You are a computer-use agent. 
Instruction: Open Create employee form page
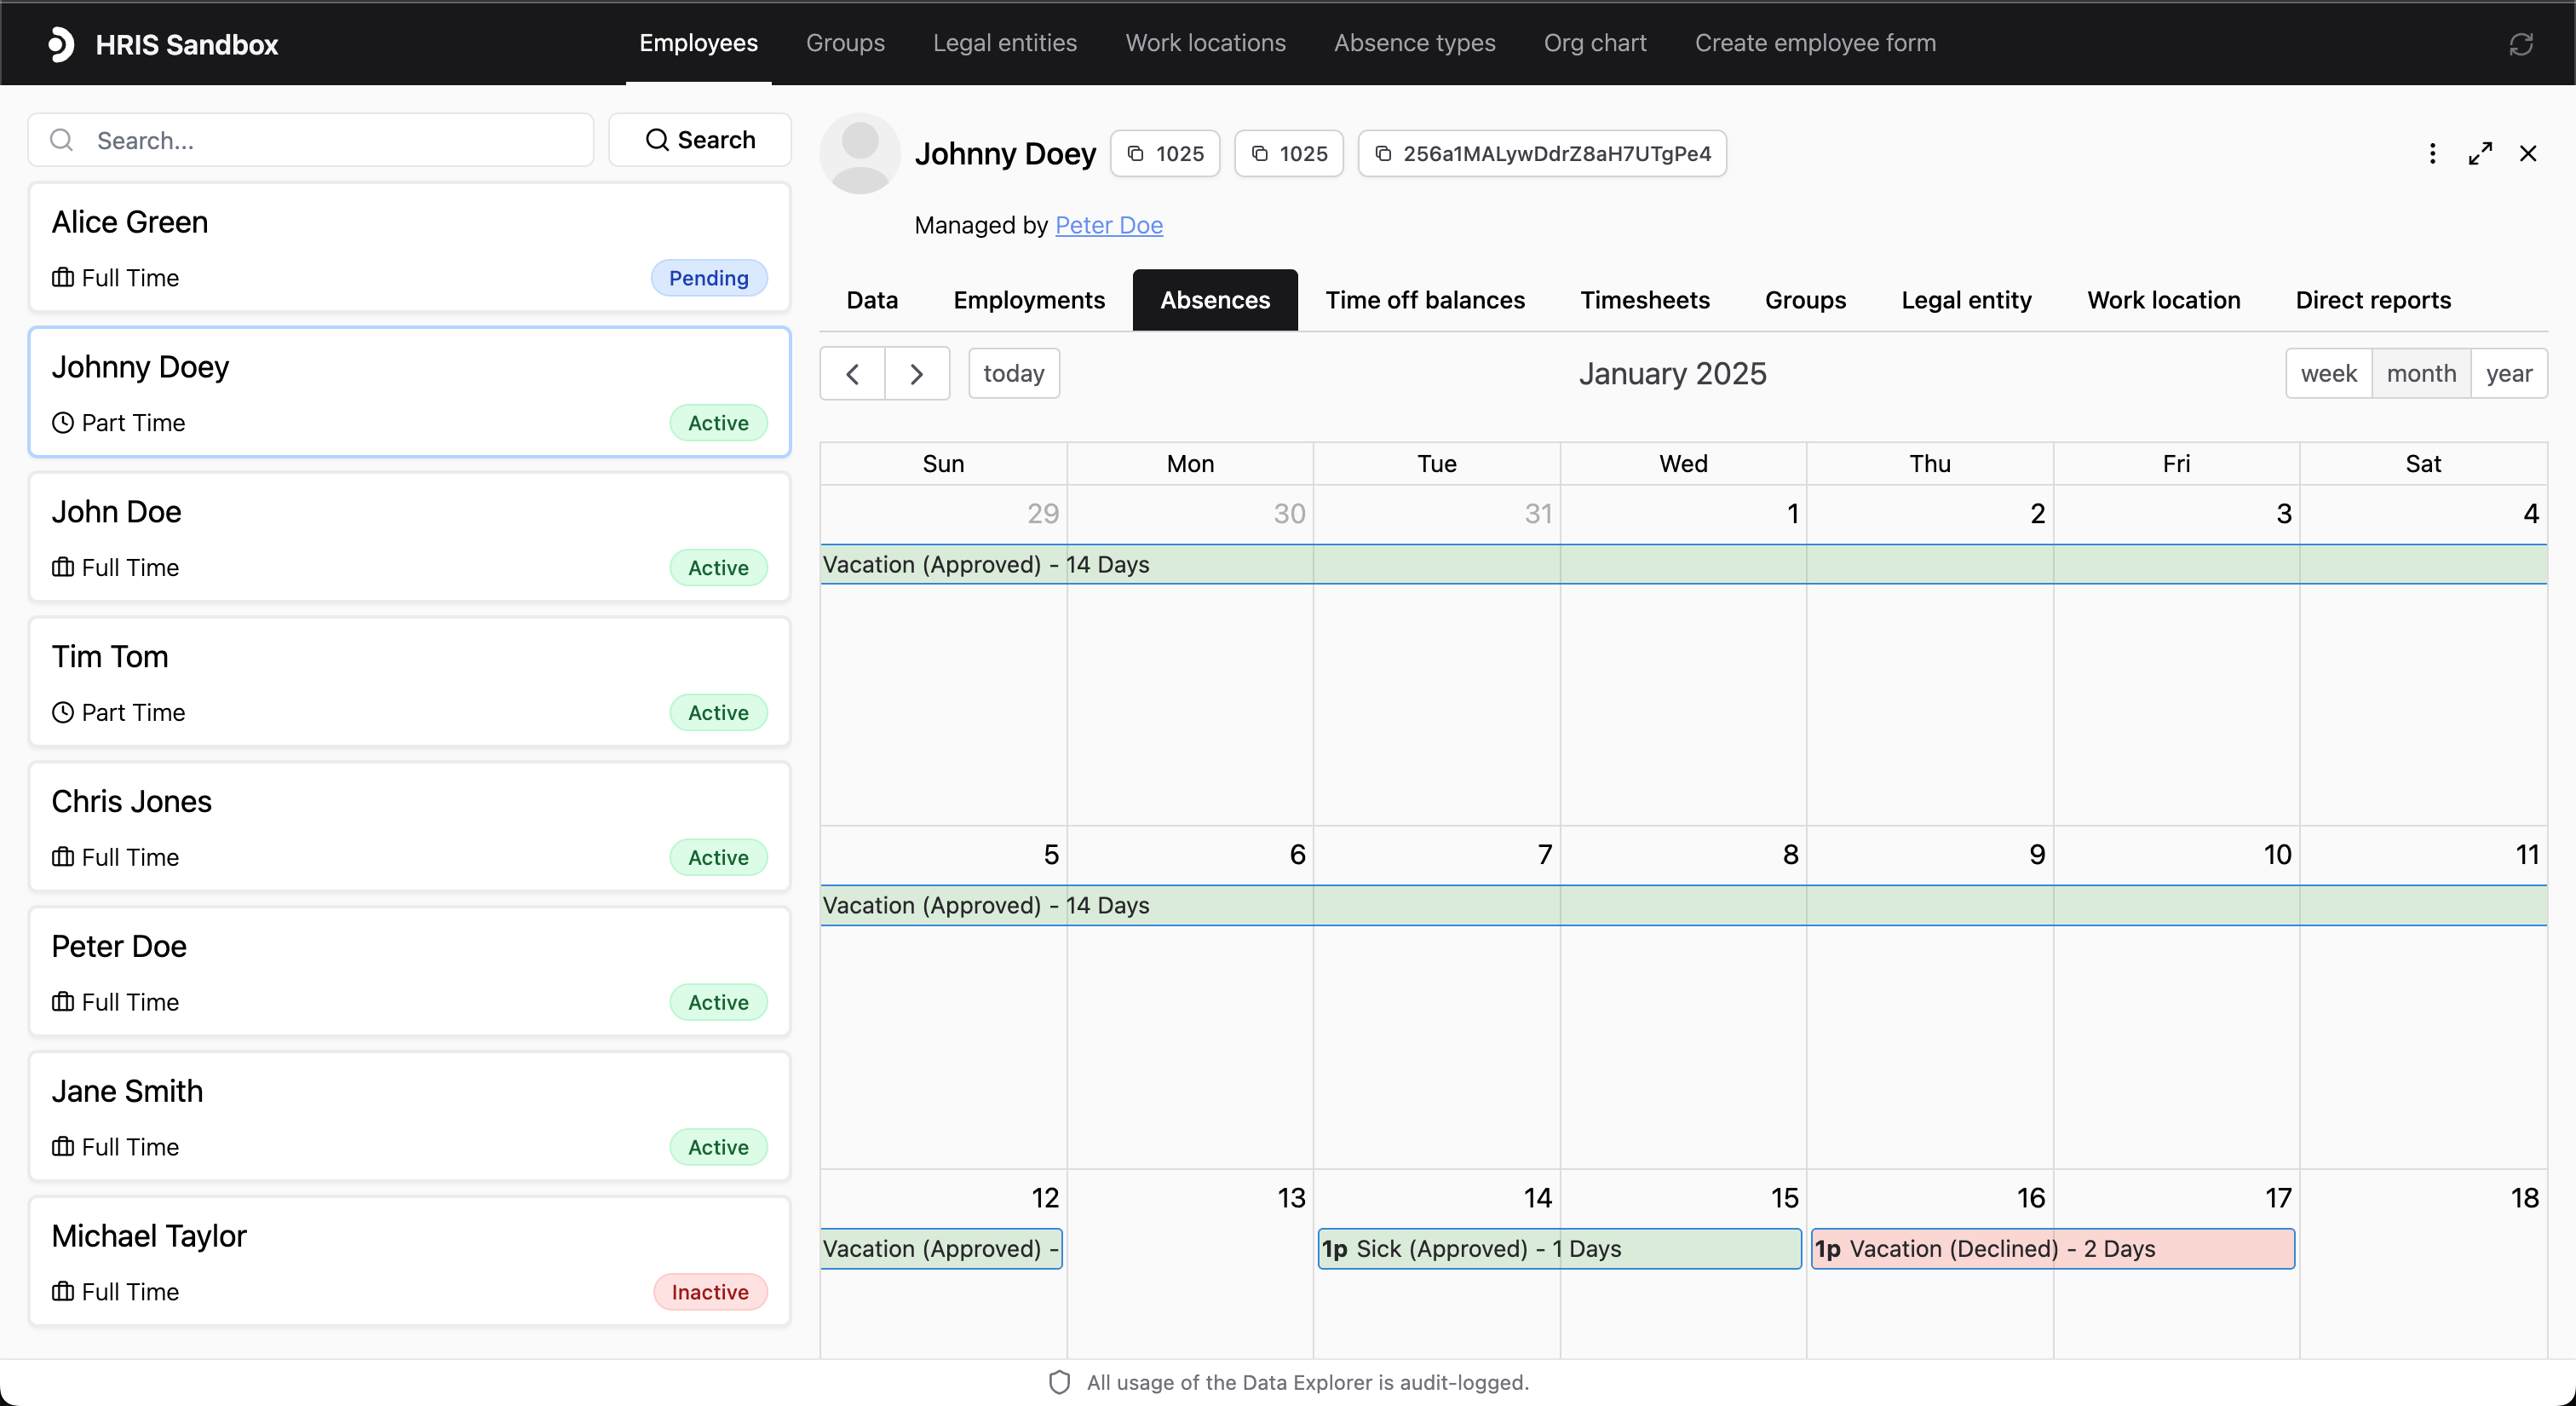click(x=1815, y=43)
